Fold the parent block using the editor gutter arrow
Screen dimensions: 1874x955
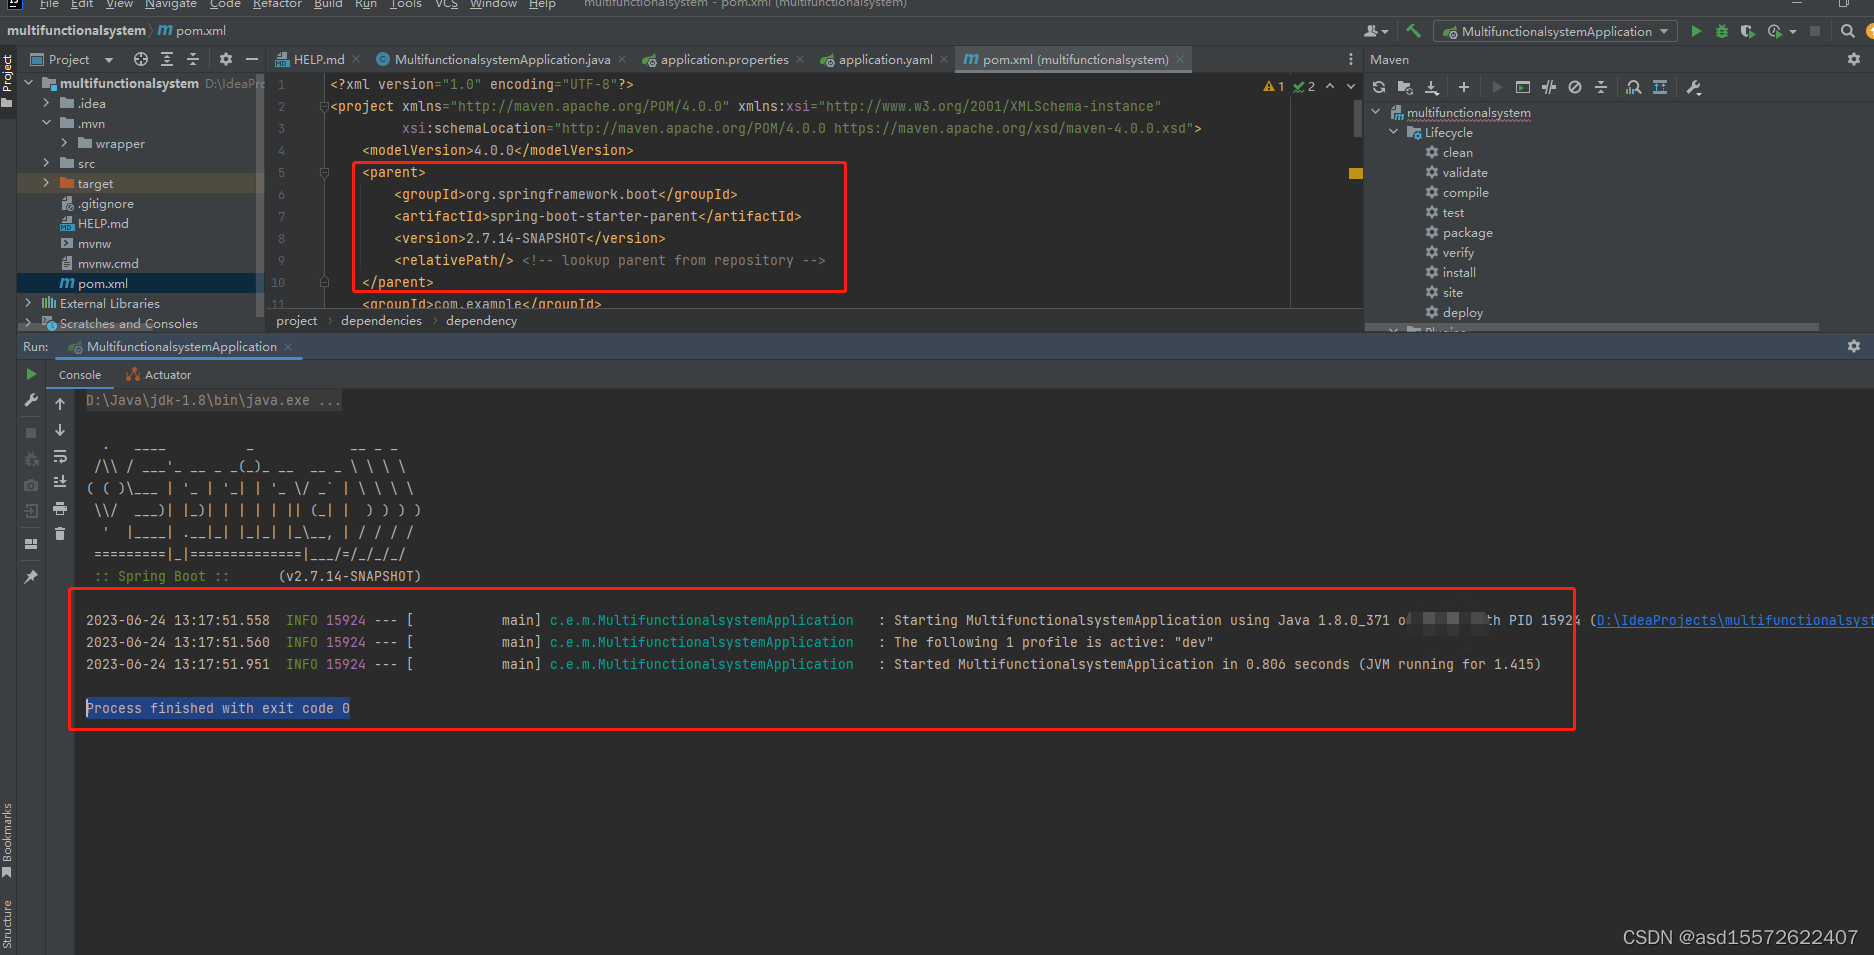[322, 171]
